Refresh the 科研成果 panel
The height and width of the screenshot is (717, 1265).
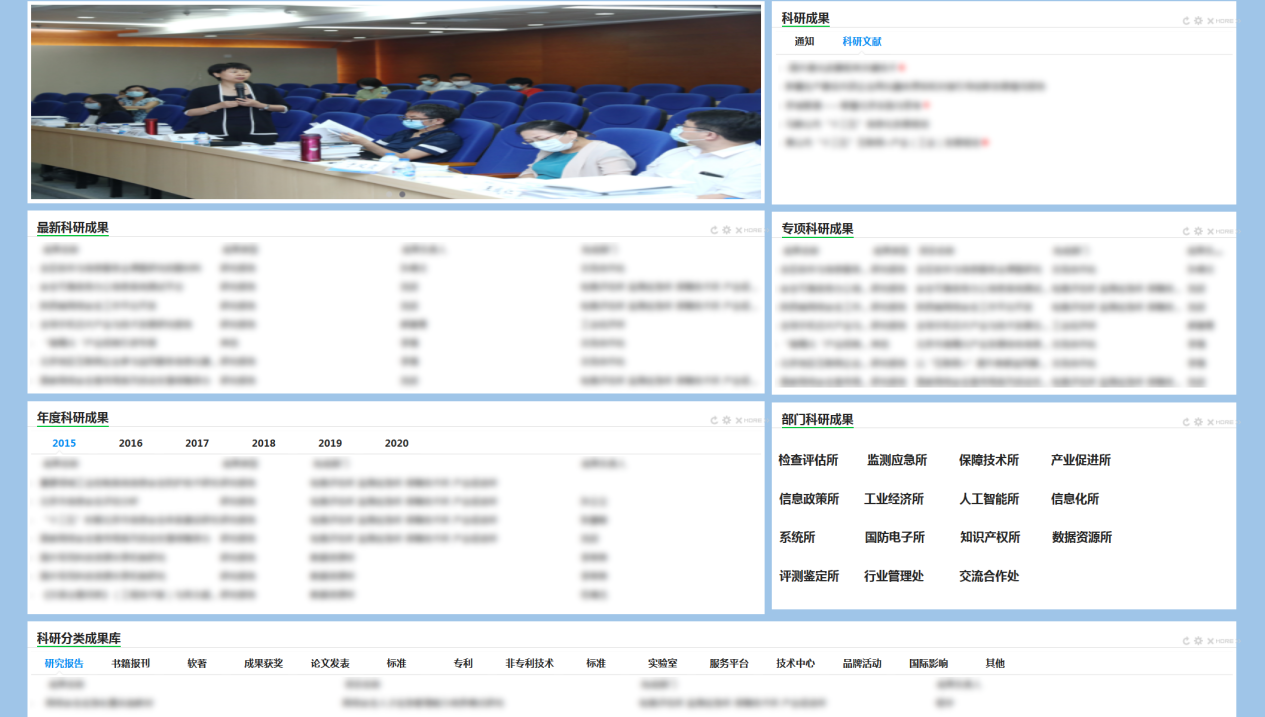1186,21
